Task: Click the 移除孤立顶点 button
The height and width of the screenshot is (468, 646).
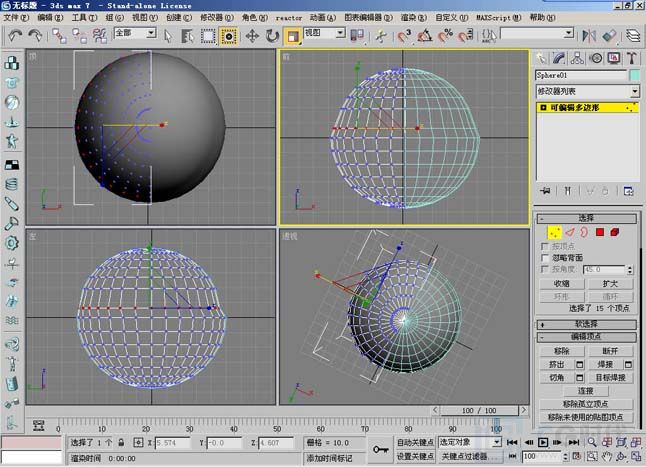Action: click(x=586, y=404)
